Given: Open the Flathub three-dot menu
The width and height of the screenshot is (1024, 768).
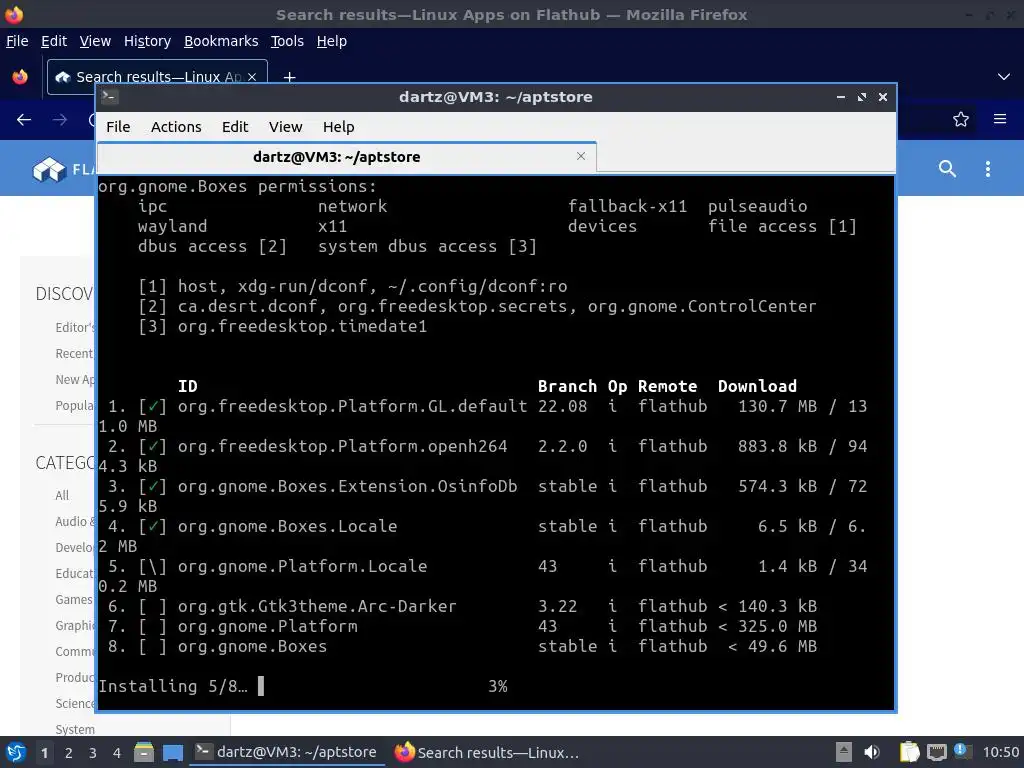Looking at the screenshot, I should coord(987,169).
